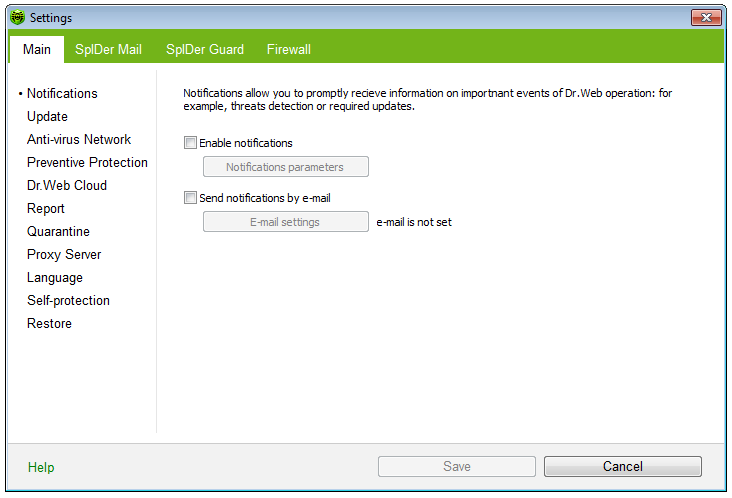
Task: Open the Help link
Action: pyautogui.click(x=41, y=467)
